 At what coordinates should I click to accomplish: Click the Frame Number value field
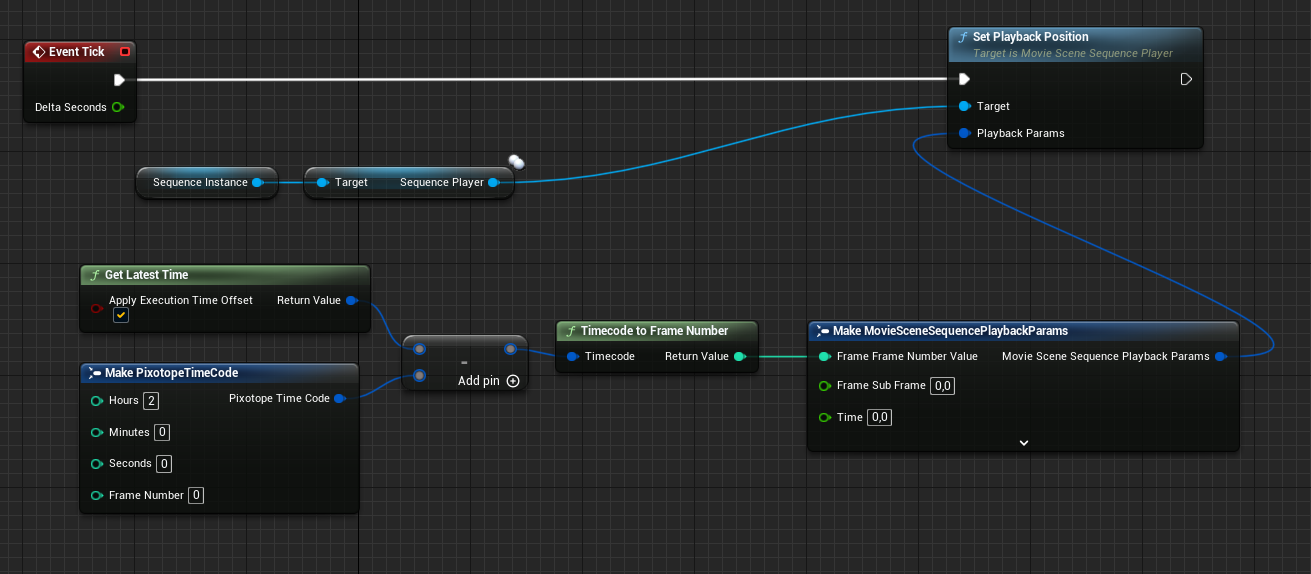(x=196, y=495)
